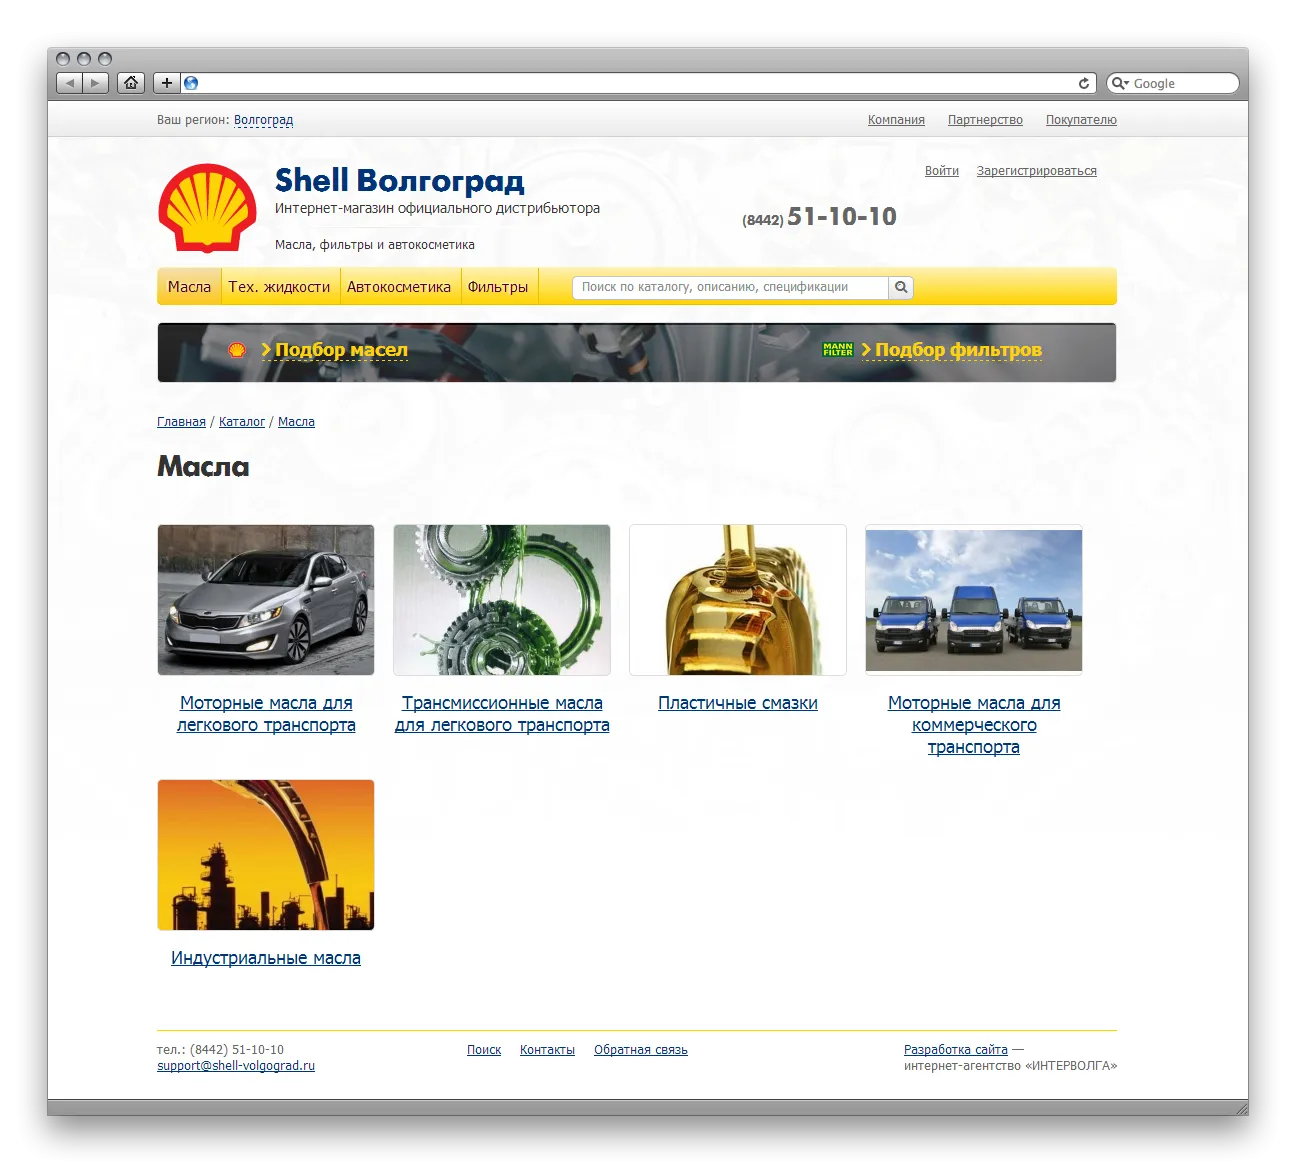This screenshot has width=1296, height=1163.
Task: Click the window resize grip corner
Action: click(1241, 1108)
